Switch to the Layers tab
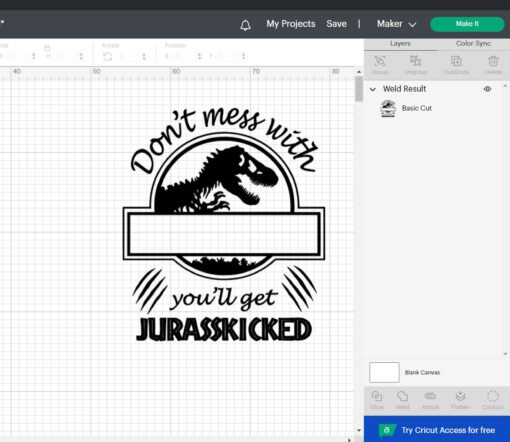 (x=400, y=44)
